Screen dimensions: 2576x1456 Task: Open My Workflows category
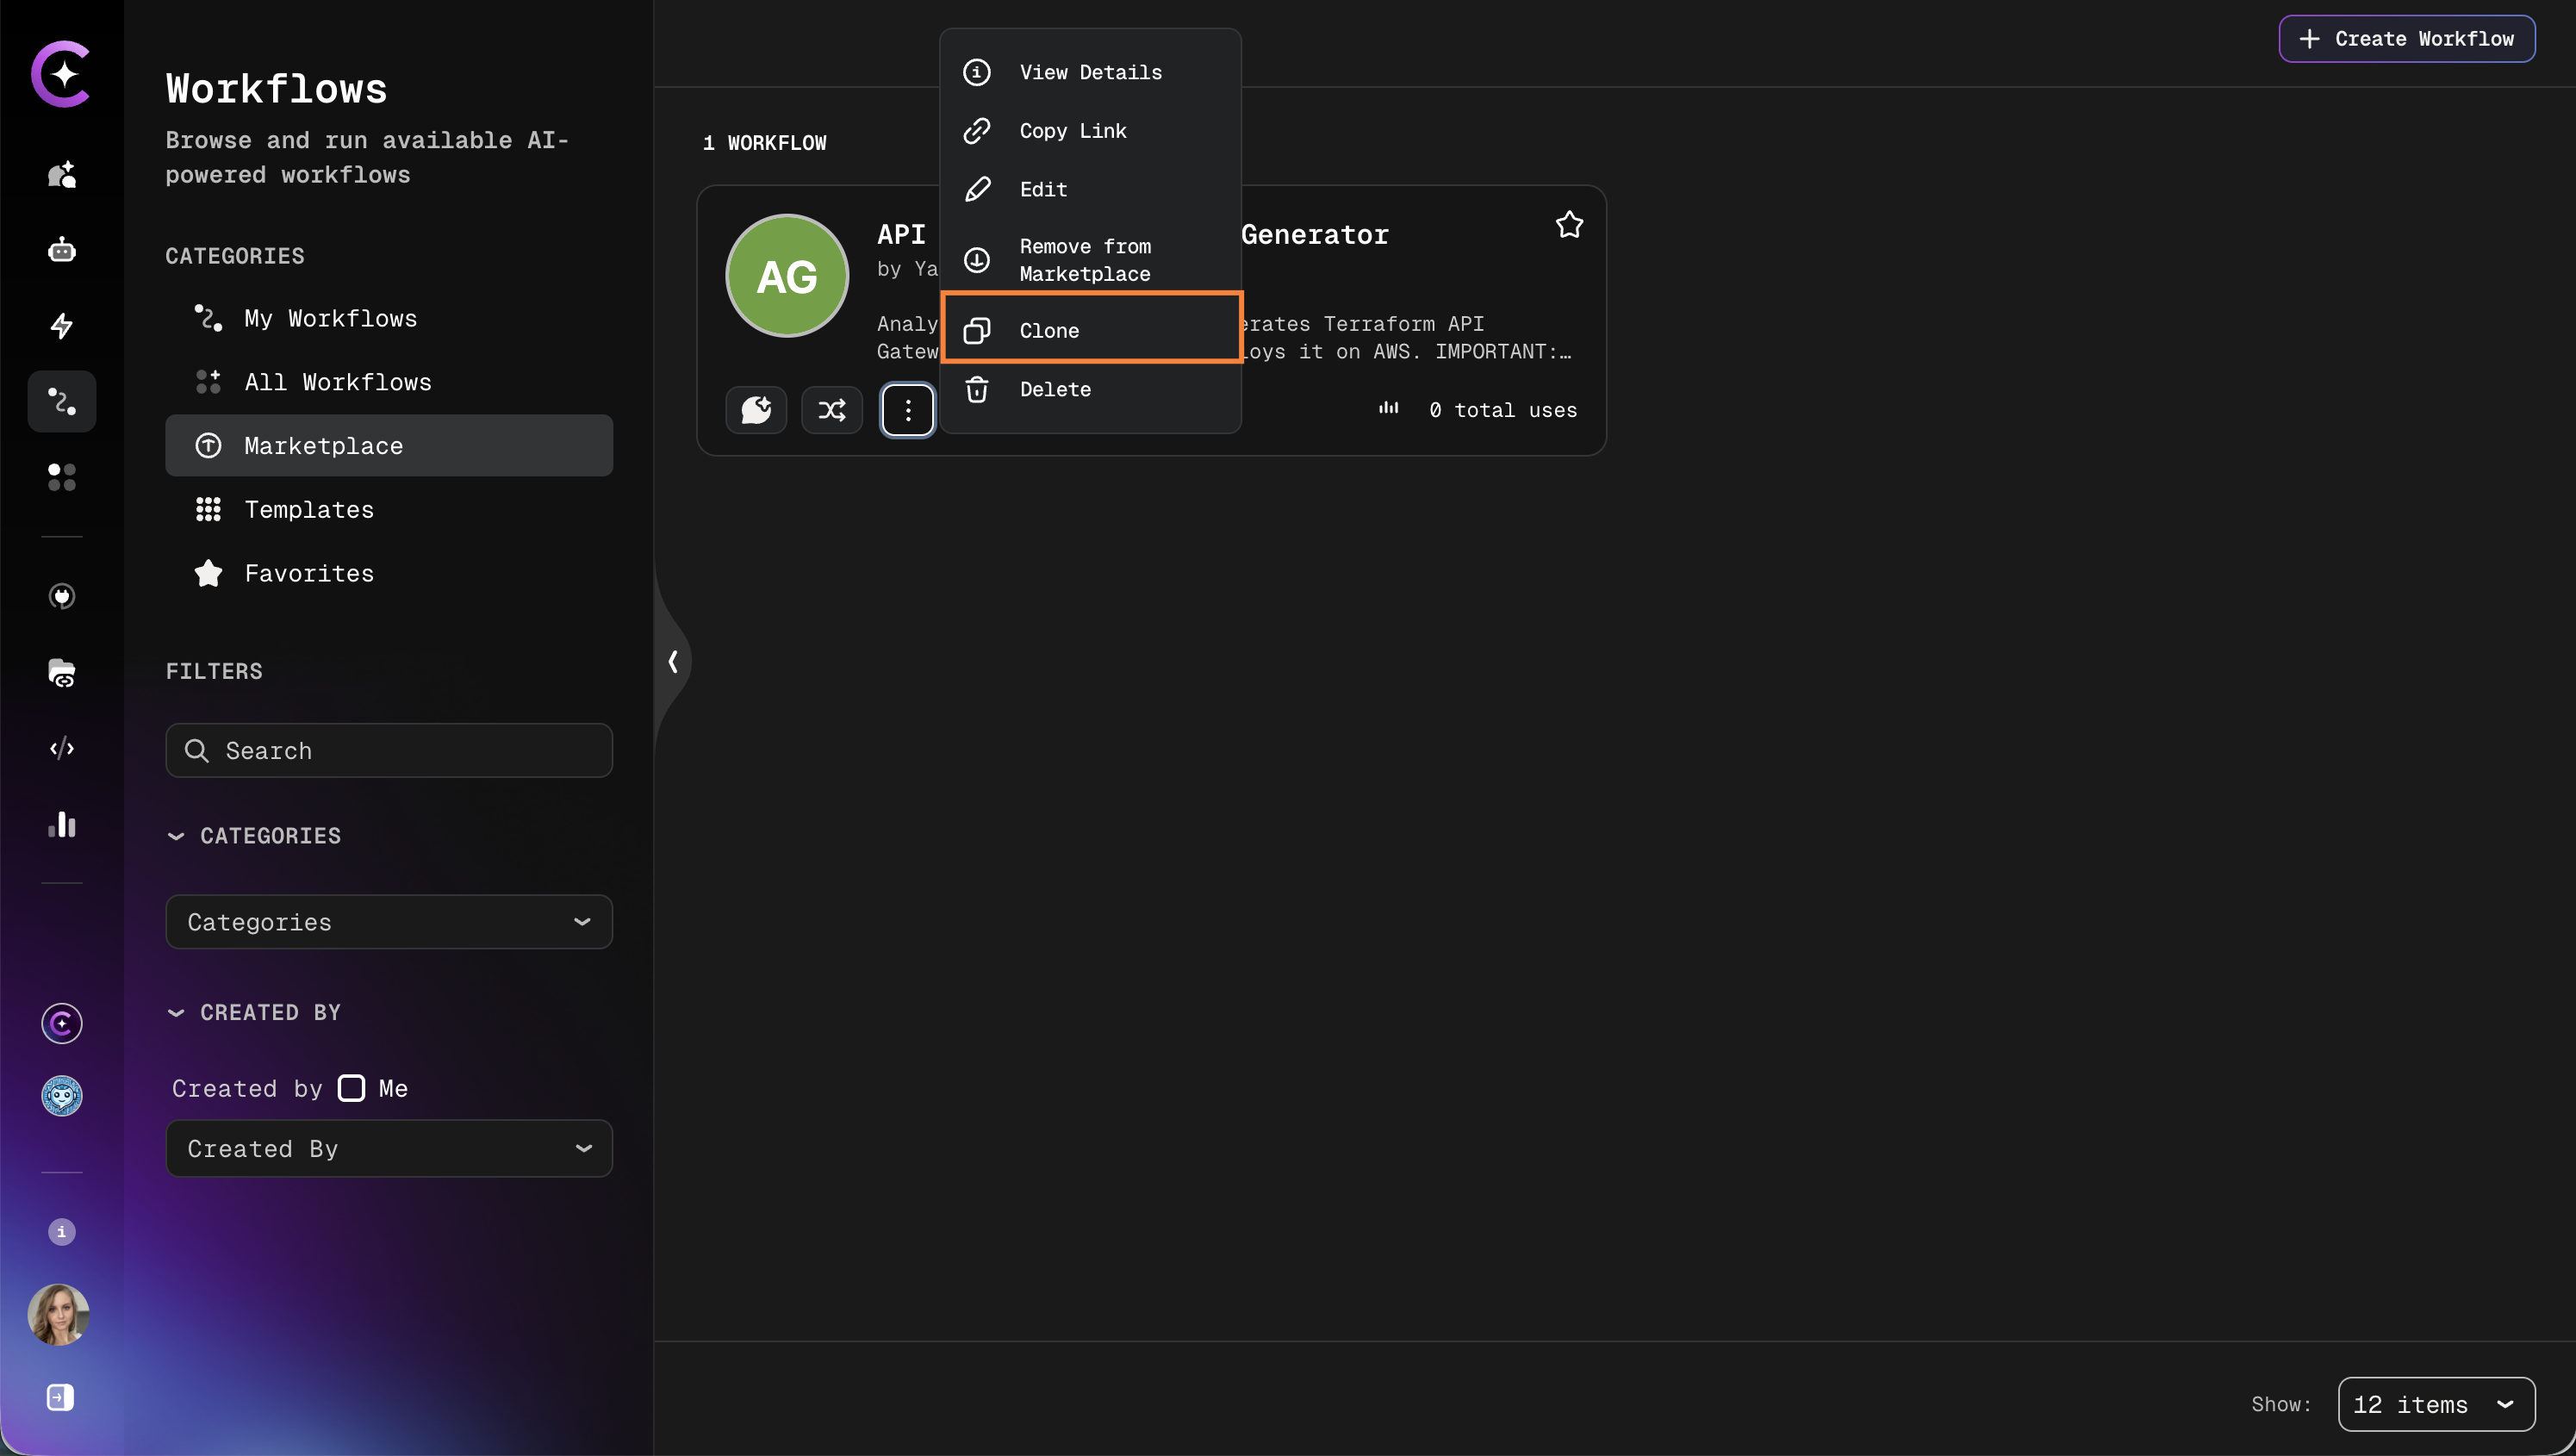(x=389, y=318)
